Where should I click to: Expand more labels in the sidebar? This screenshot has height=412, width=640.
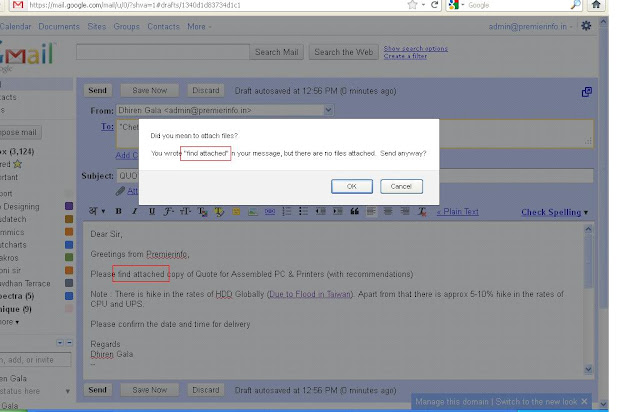point(9,322)
